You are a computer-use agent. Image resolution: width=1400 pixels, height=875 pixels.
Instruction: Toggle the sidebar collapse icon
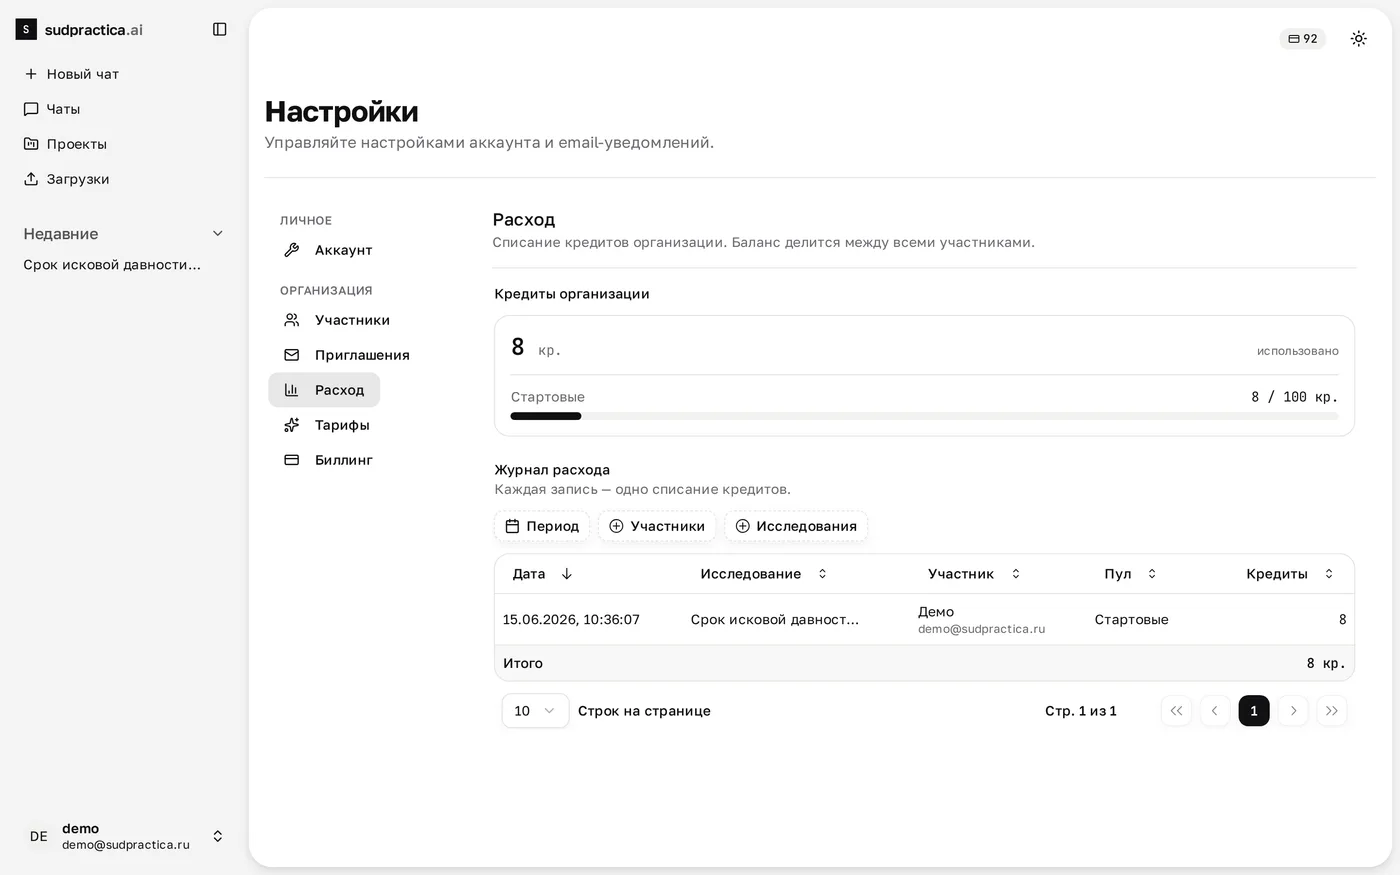pos(220,30)
